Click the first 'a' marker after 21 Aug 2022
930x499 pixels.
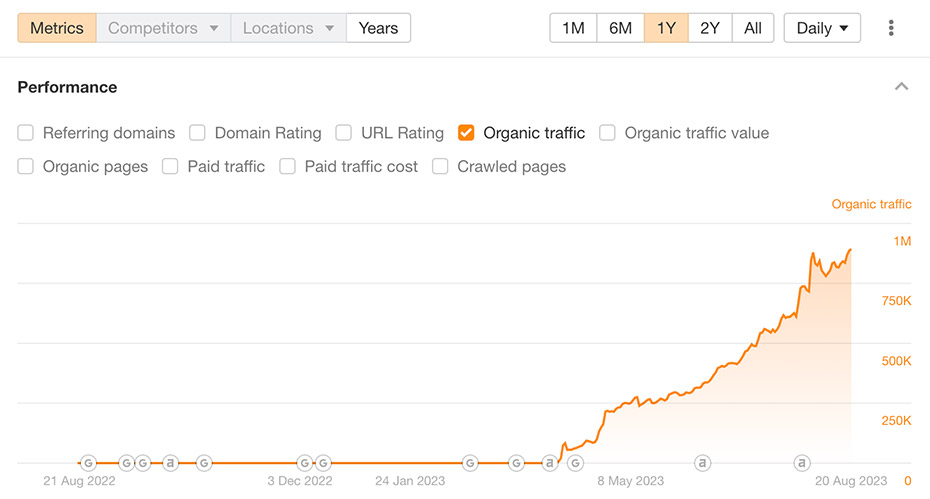[170, 463]
